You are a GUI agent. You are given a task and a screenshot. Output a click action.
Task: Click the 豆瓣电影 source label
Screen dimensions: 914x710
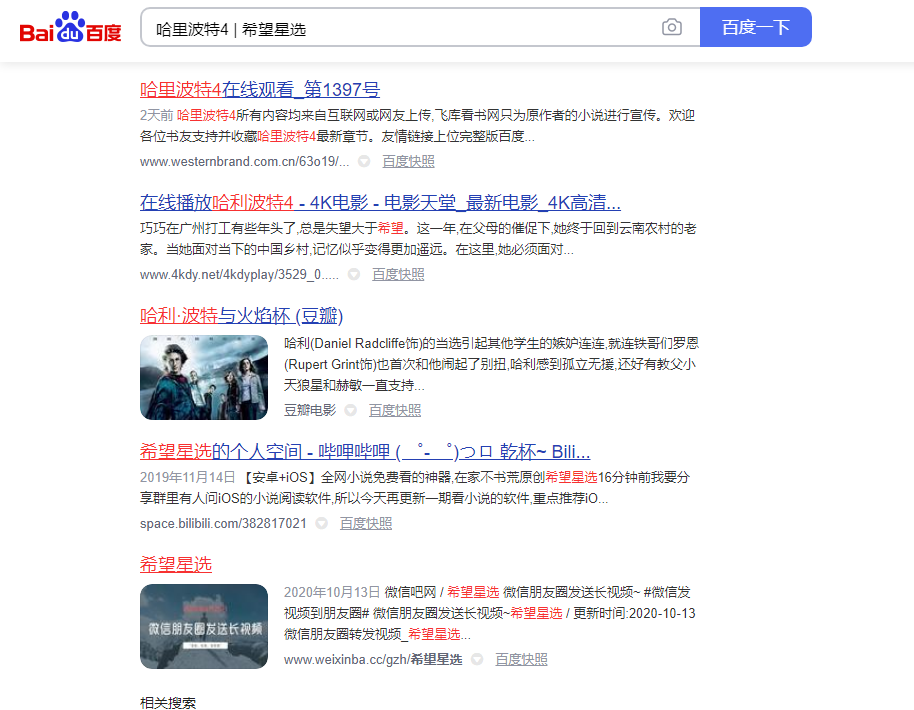coord(310,410)
